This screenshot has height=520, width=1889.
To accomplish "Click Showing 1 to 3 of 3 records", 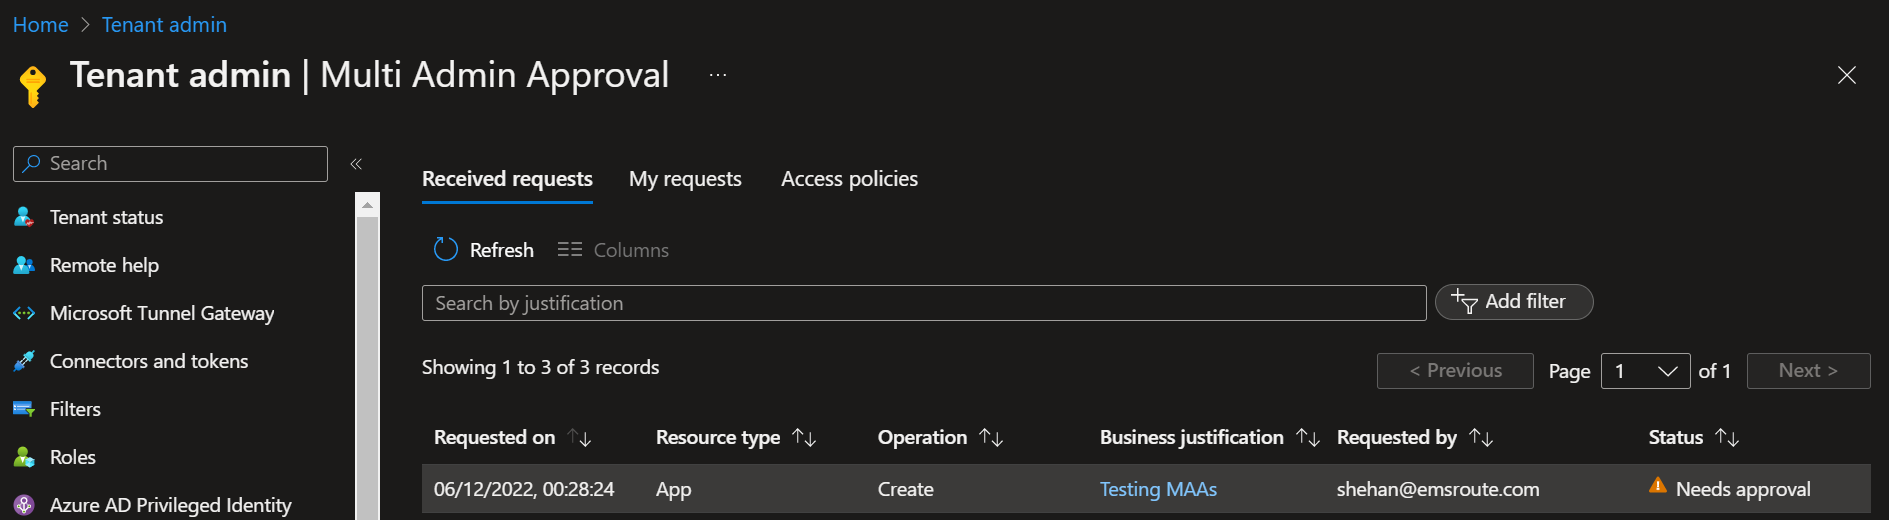I will pyautogui.click(x=540, y=367).
